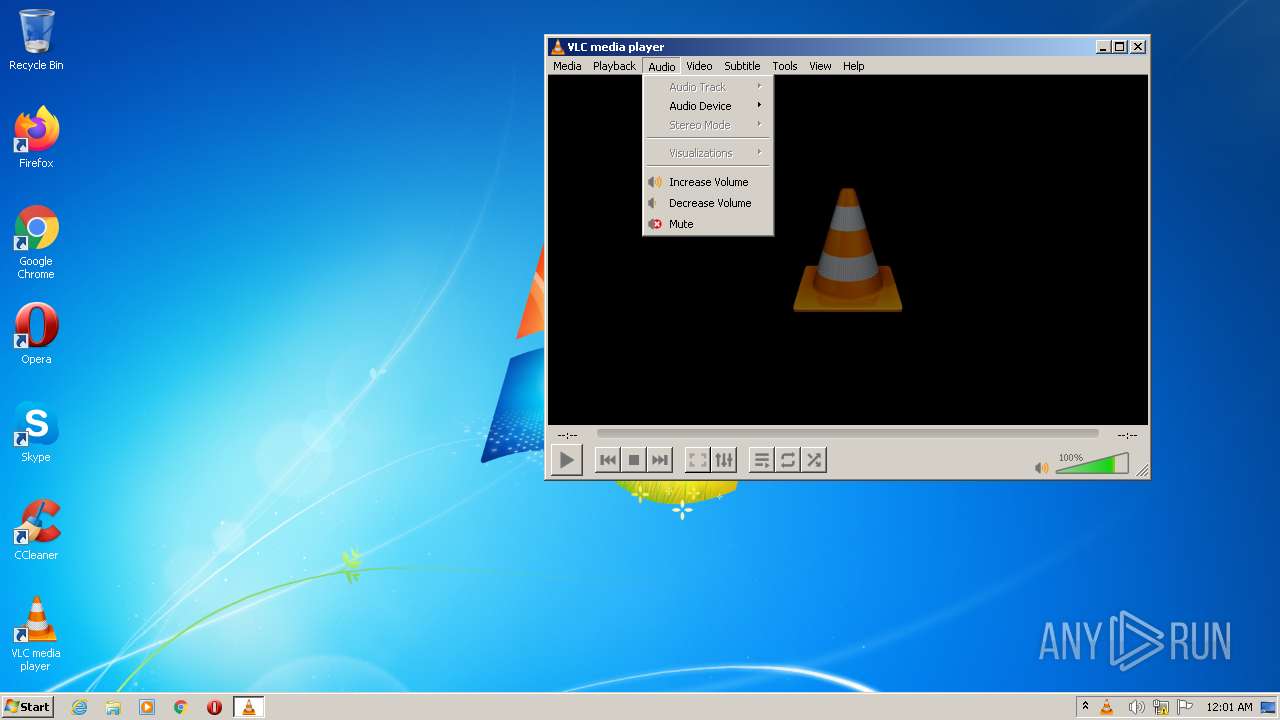Click the red Mute icon in menu

[655, 224]
